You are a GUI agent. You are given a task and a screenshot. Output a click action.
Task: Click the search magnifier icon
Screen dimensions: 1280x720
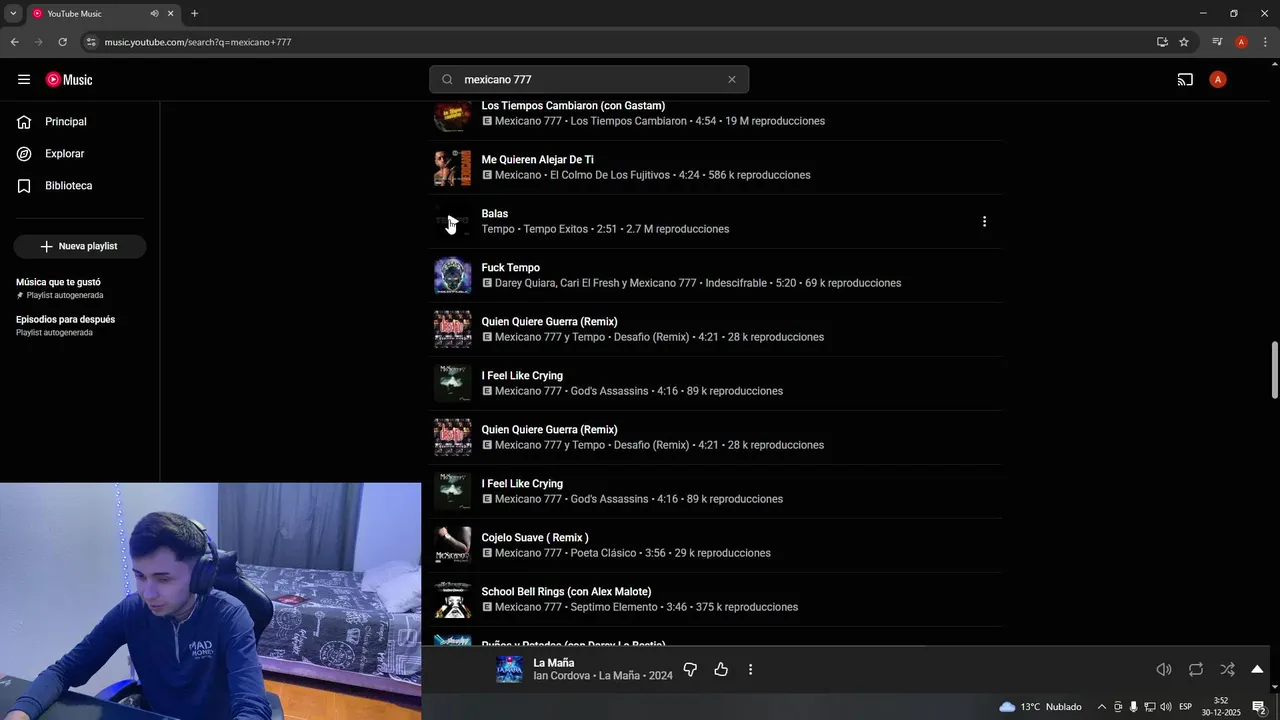tap(447, 80)
